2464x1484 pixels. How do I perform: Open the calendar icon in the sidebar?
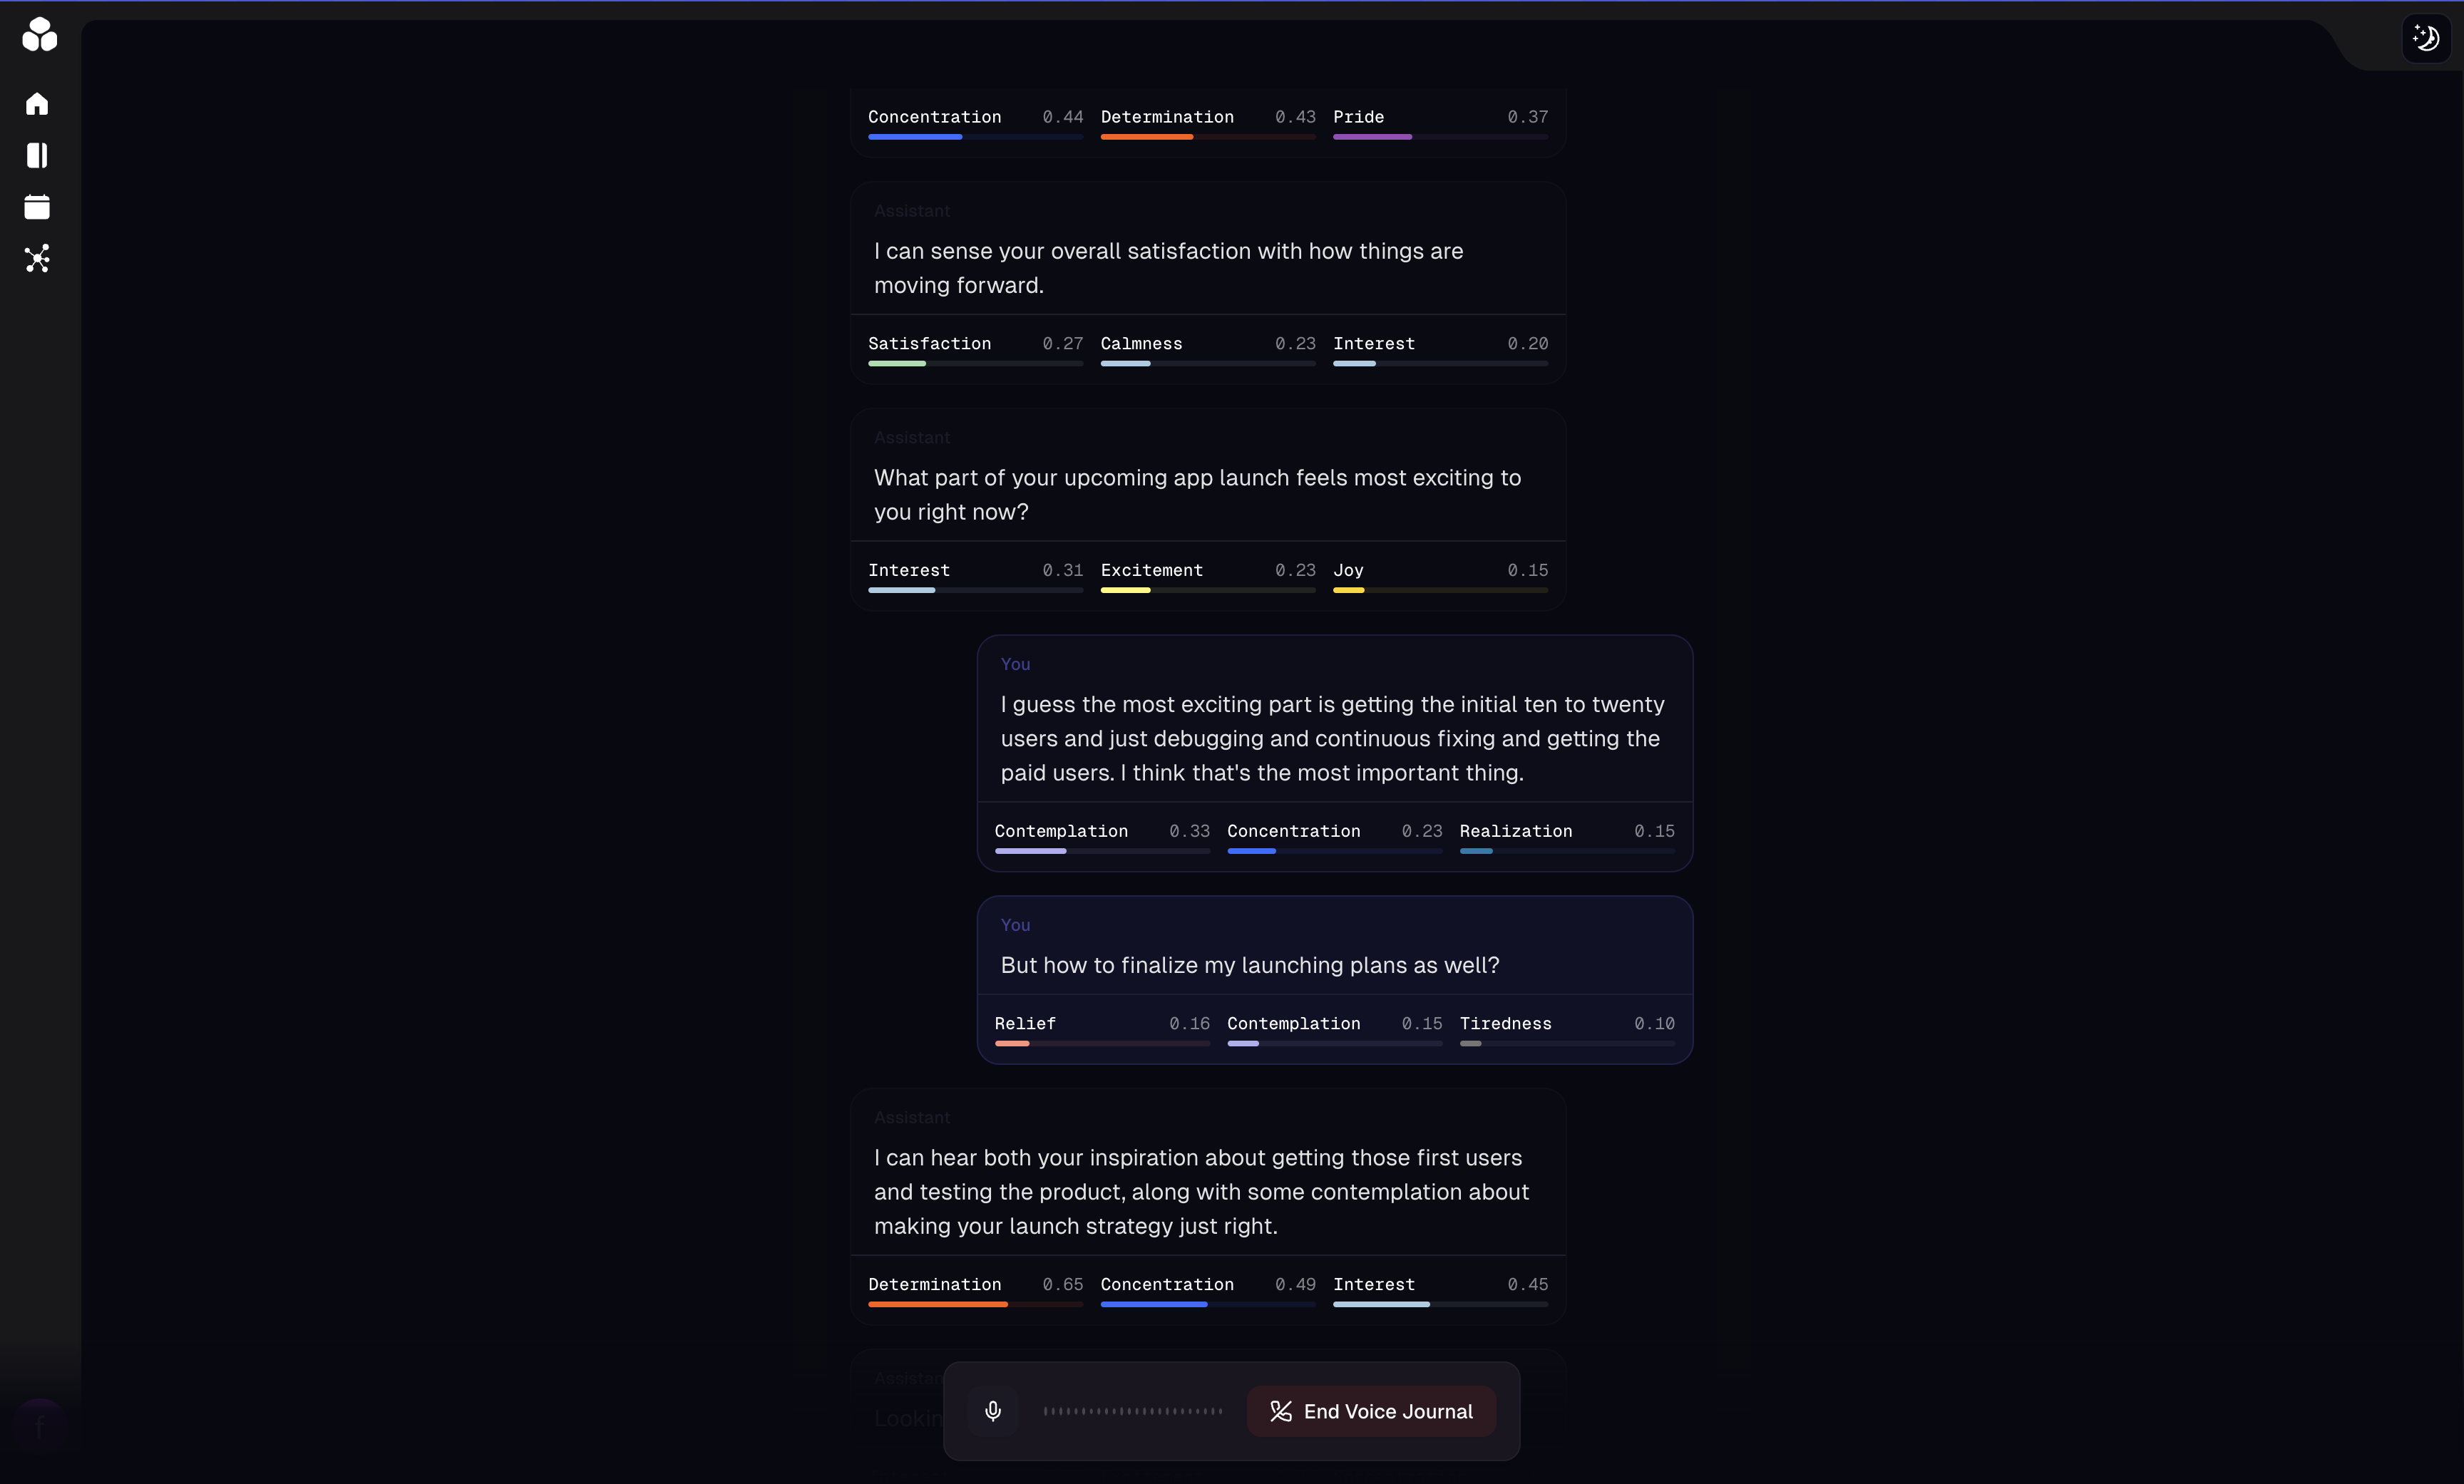click(x=37, y=207)
